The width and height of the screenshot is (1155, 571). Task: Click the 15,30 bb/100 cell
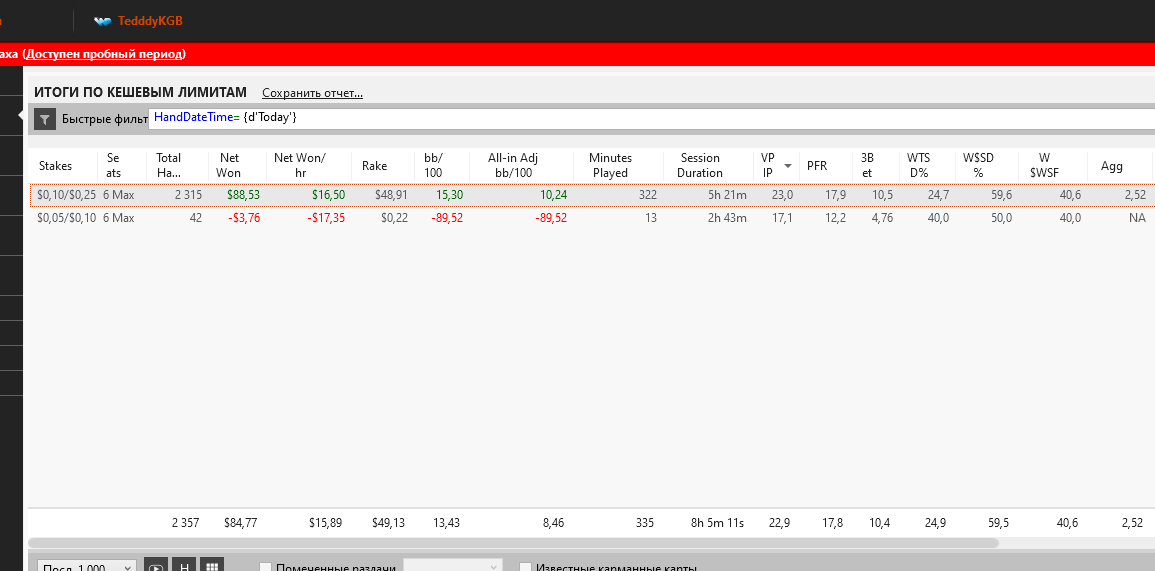point(449,195)
